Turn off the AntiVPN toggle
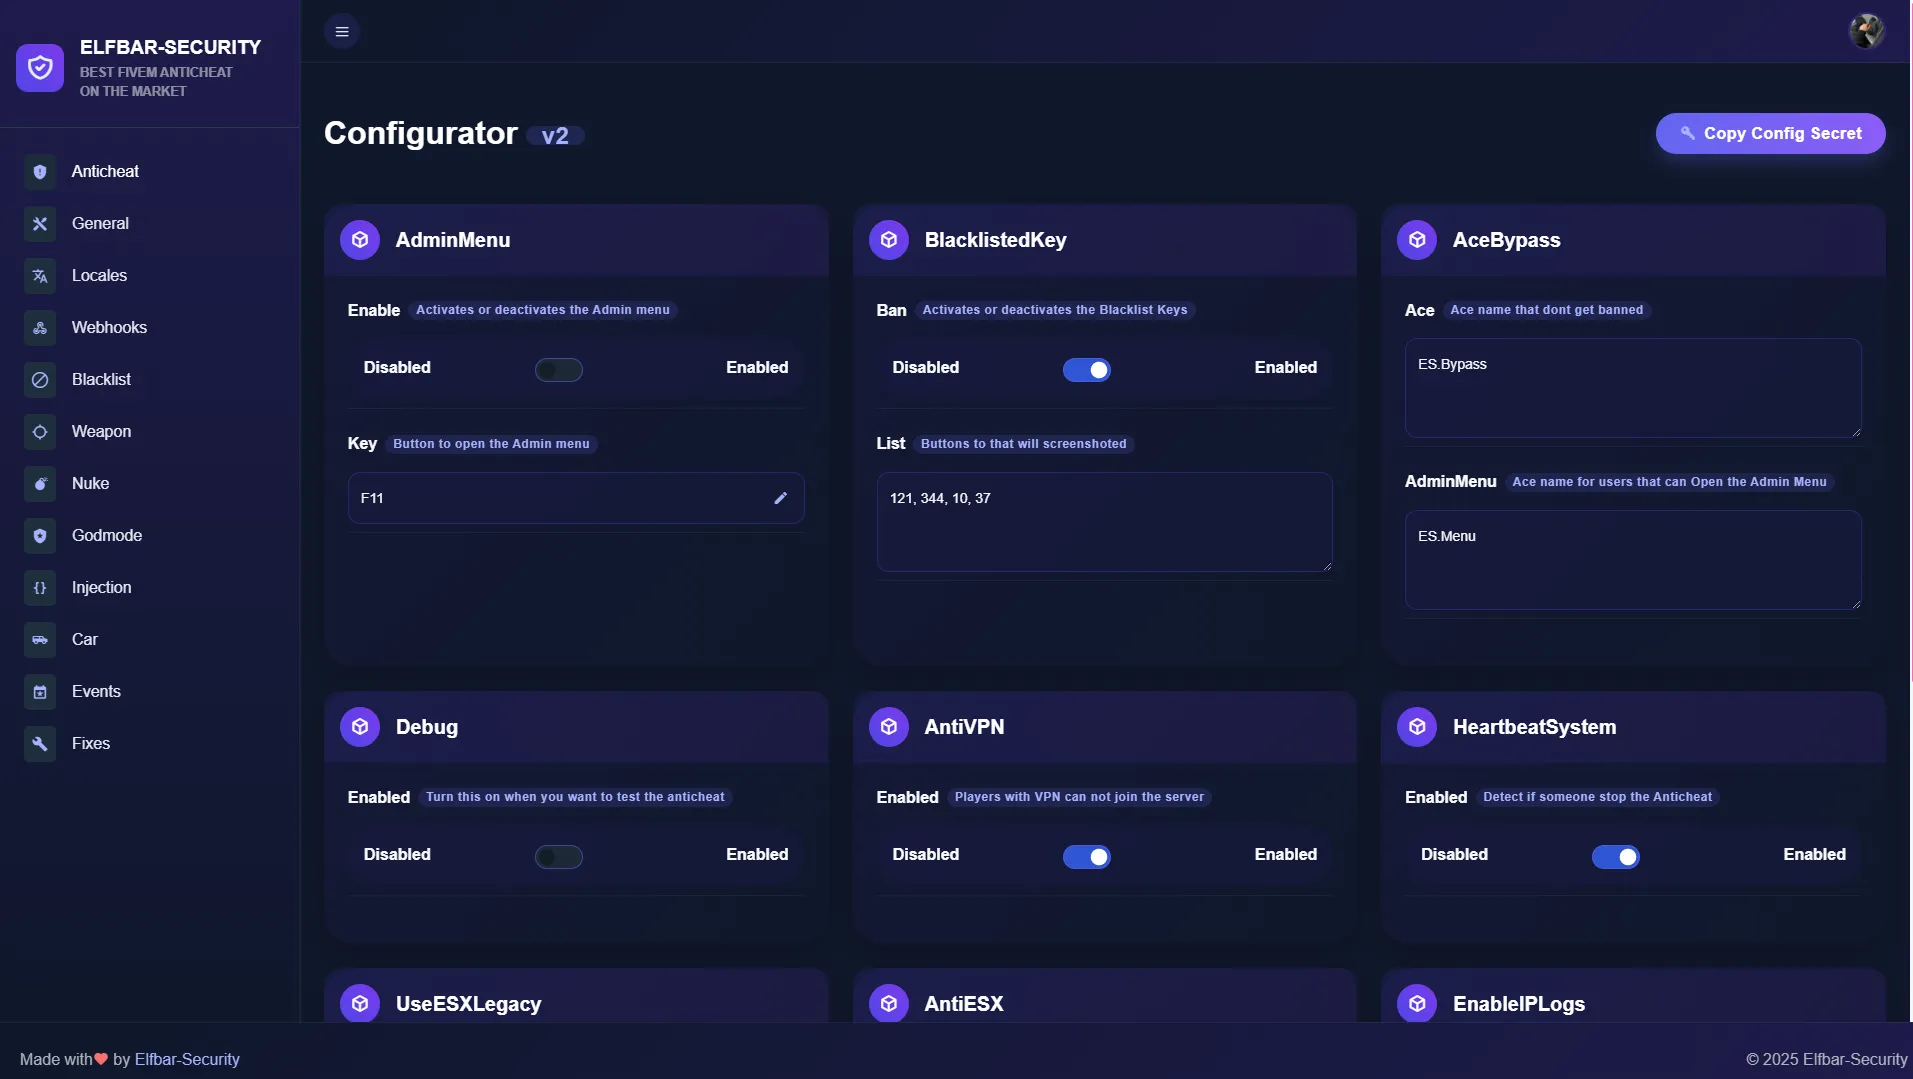This screenshot has width=1913, height=1079. [1089, 856]
